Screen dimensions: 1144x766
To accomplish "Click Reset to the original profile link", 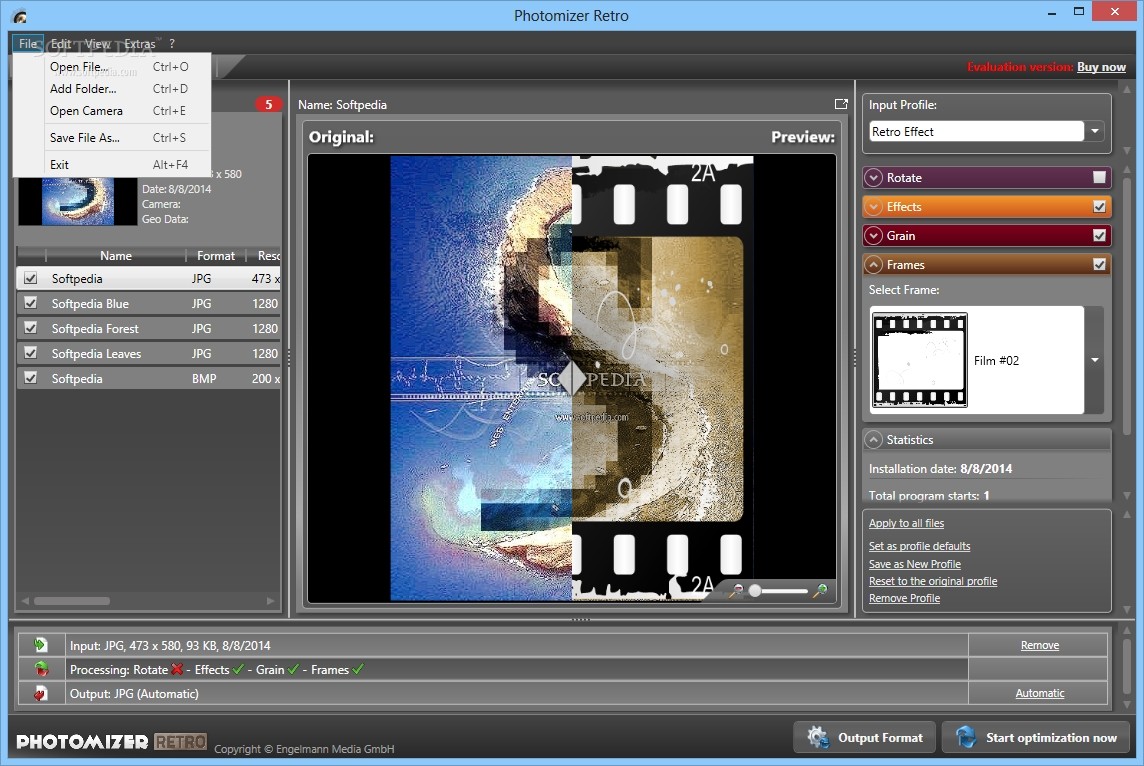I will coord(932,581).
